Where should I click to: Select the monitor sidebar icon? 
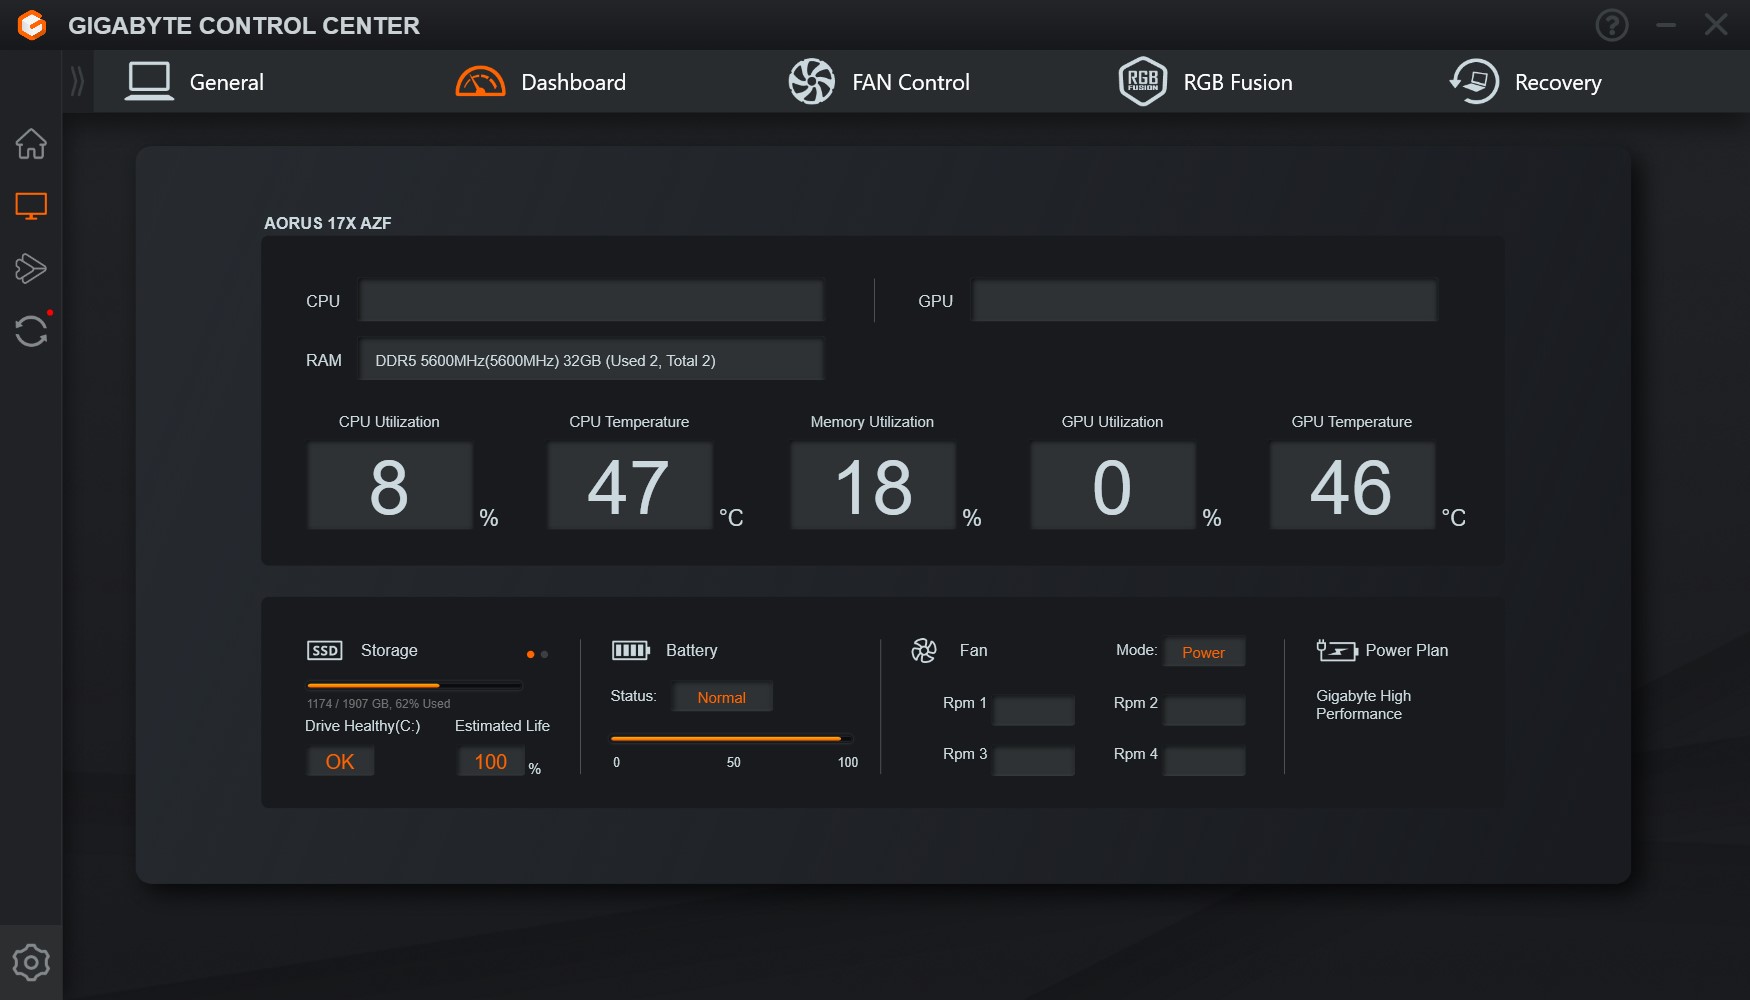[x=31, y=206]
